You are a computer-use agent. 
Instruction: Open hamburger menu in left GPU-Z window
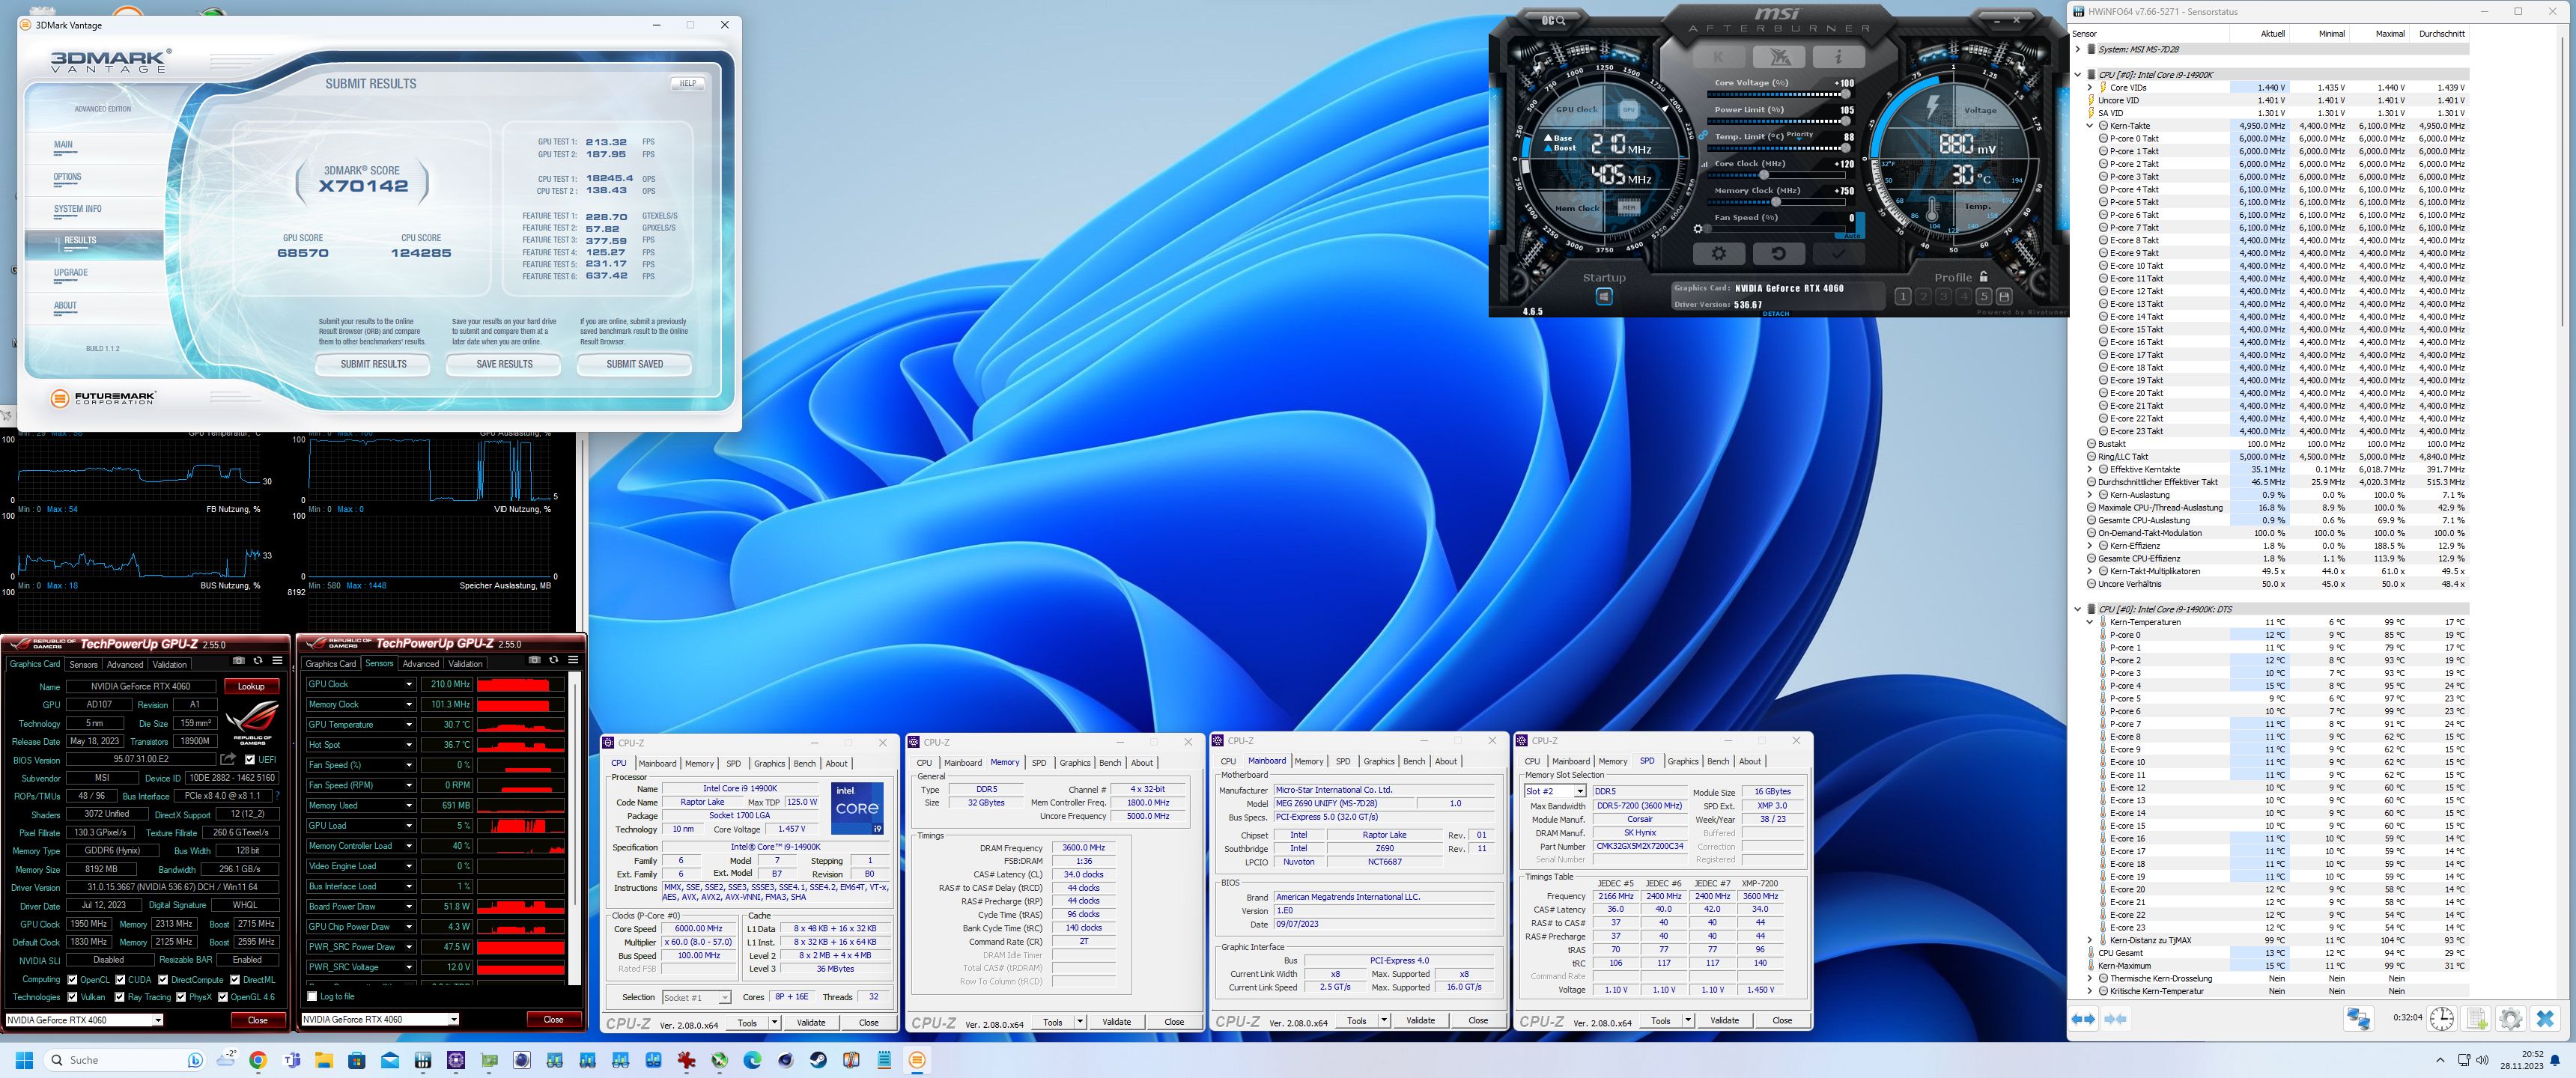(x=277, y=661)
